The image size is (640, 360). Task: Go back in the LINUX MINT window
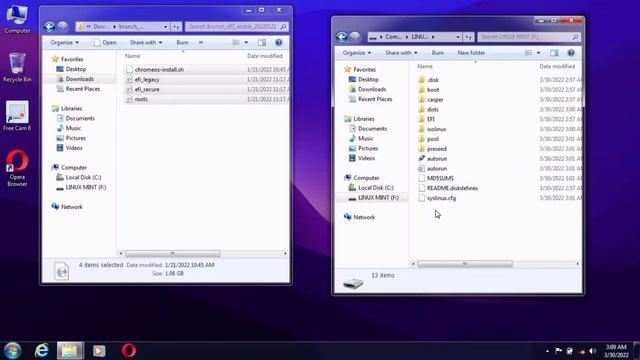pyautogui.click(x=342, y=37)
